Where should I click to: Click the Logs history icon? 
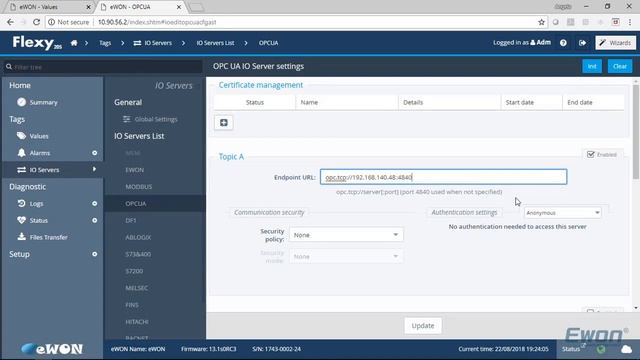[22, 203]
